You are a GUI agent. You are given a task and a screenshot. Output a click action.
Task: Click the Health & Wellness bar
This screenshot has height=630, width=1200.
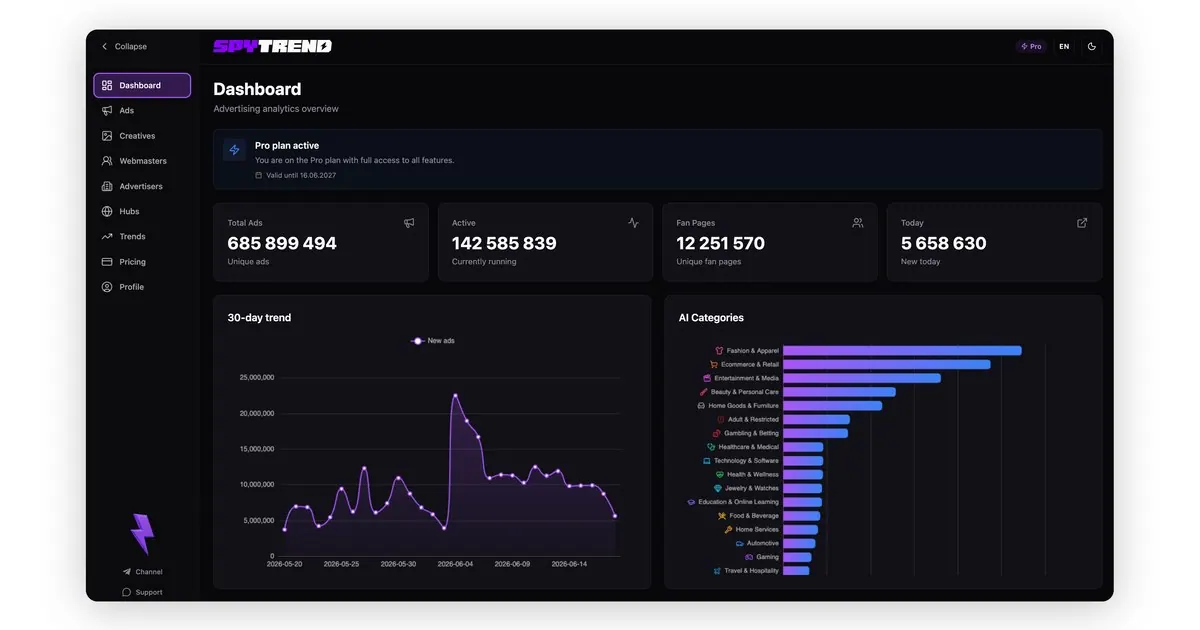pyautogui.click(x=803, y=475)
